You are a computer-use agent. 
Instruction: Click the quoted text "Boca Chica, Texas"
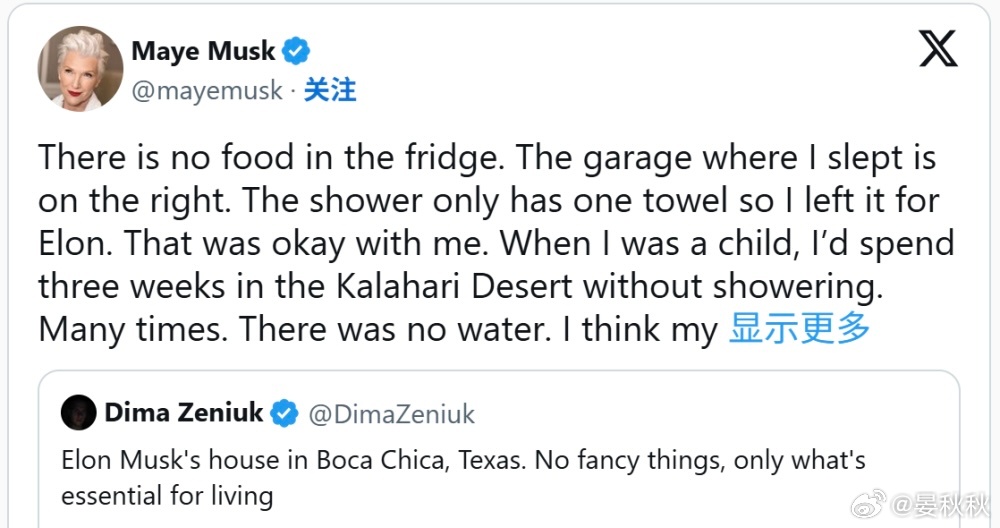tap(437, 461)
